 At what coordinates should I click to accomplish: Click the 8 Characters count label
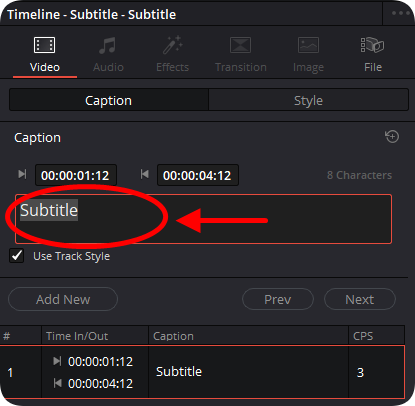coord(359,175)
